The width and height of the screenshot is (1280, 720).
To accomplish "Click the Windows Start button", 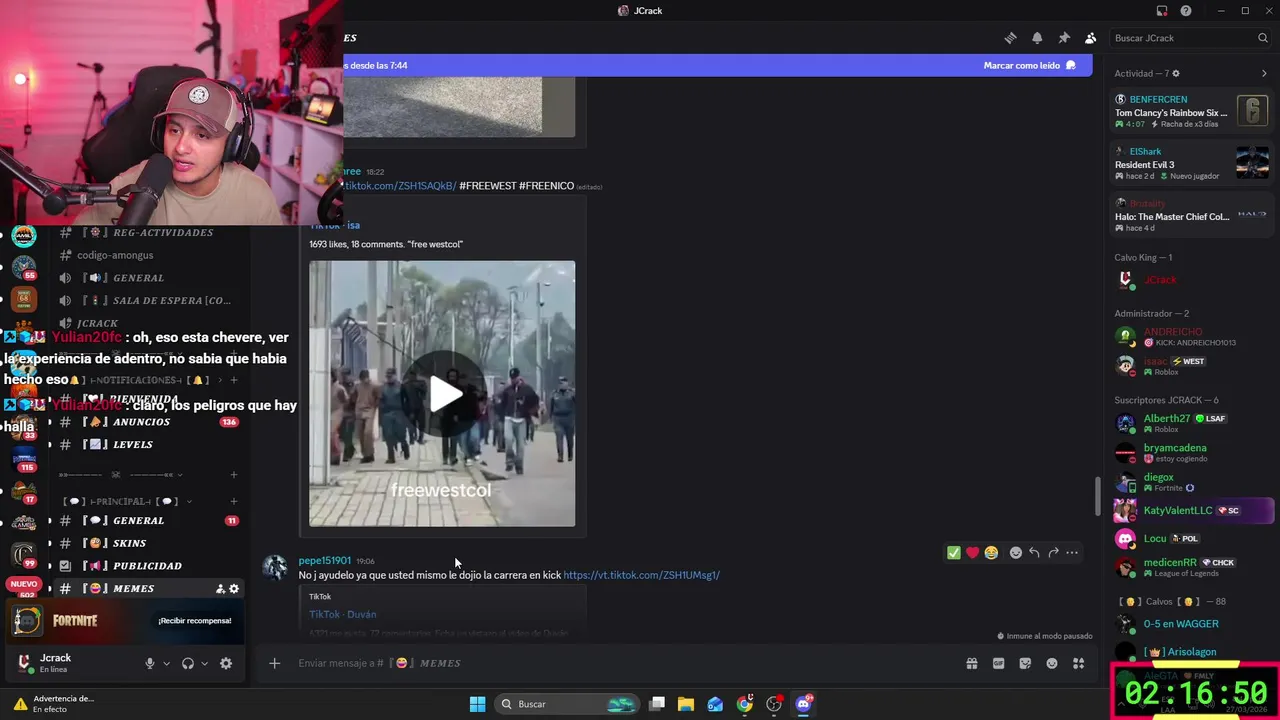I will (x=477, y=704).
